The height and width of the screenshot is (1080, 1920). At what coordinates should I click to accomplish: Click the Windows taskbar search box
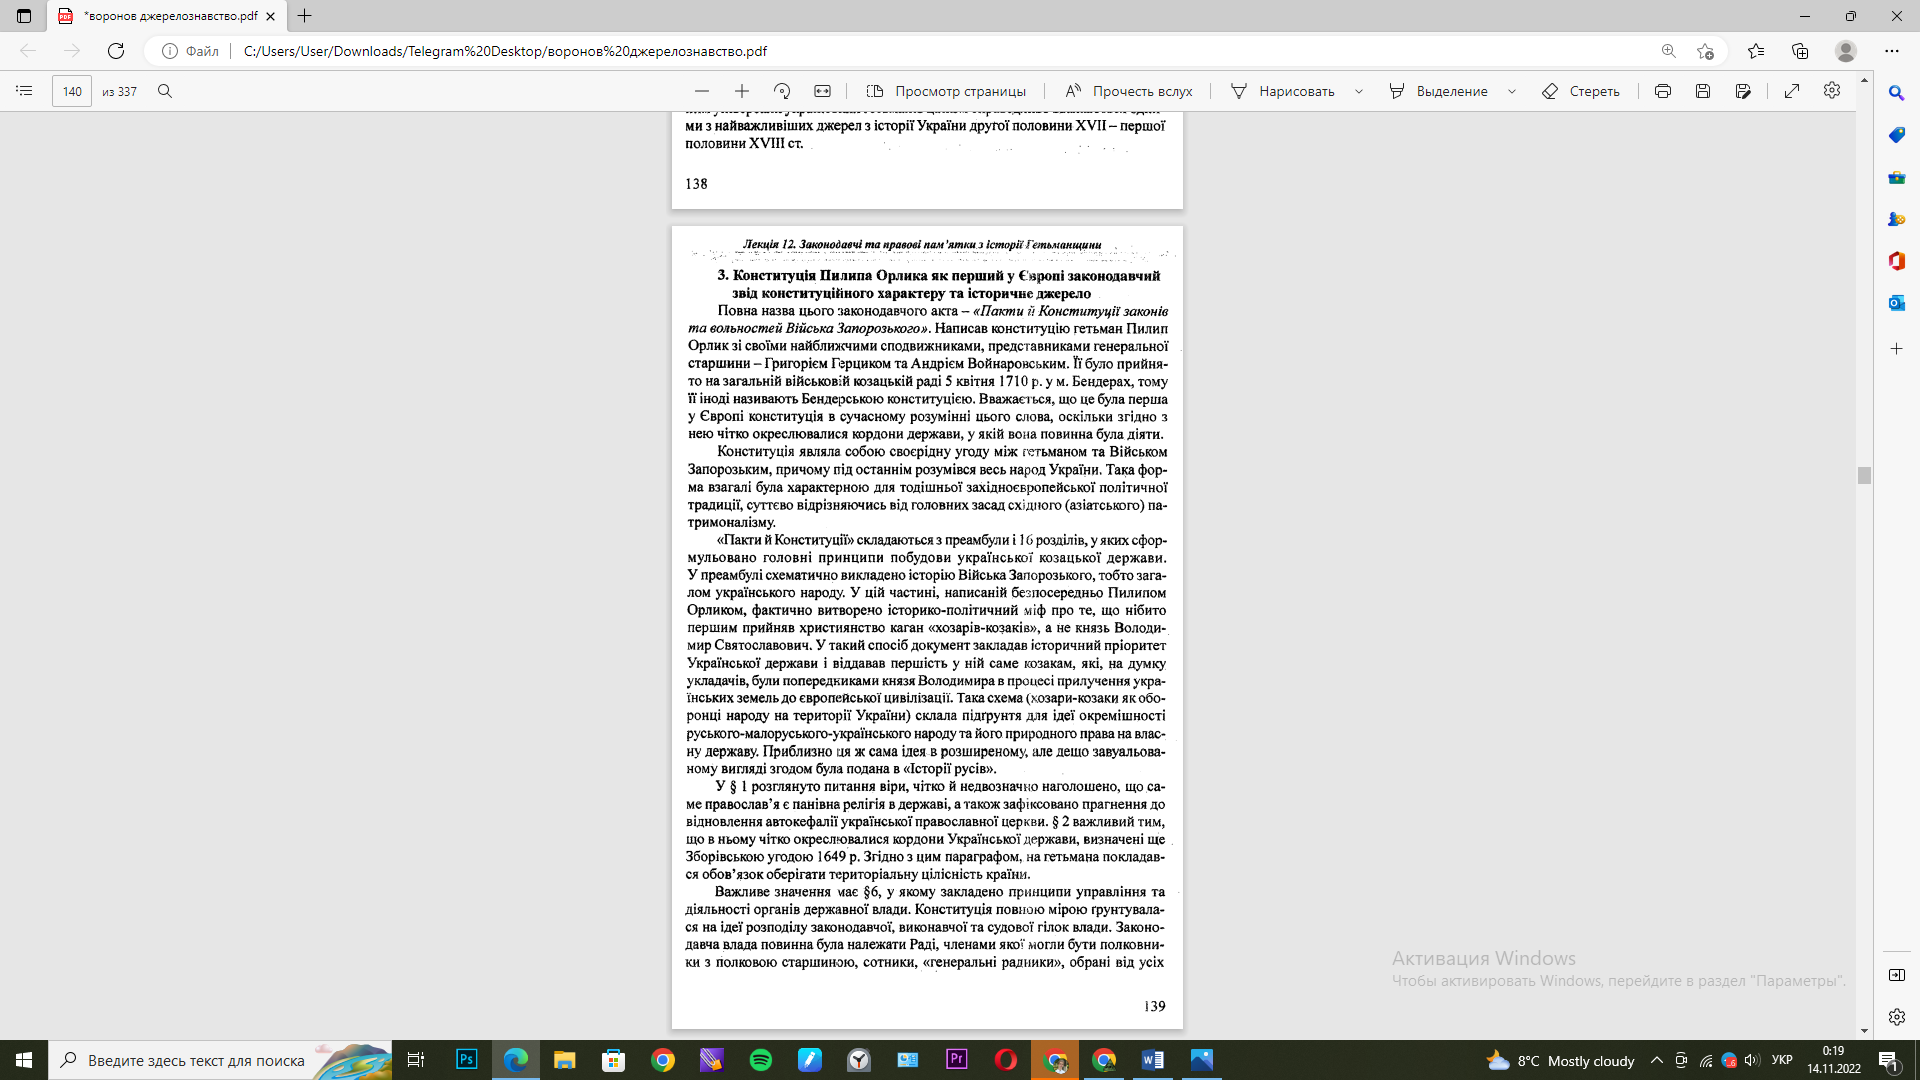pos(220,1060)
